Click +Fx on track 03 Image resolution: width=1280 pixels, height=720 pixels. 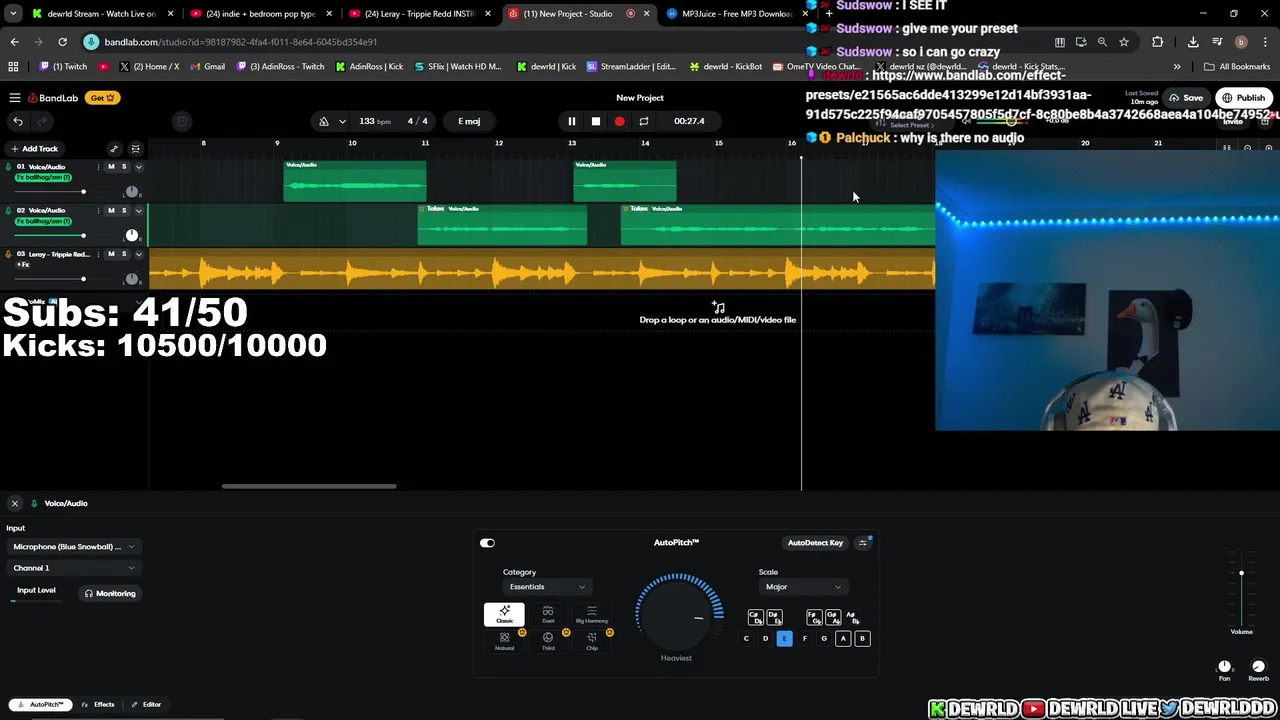(x=23, y=265)
